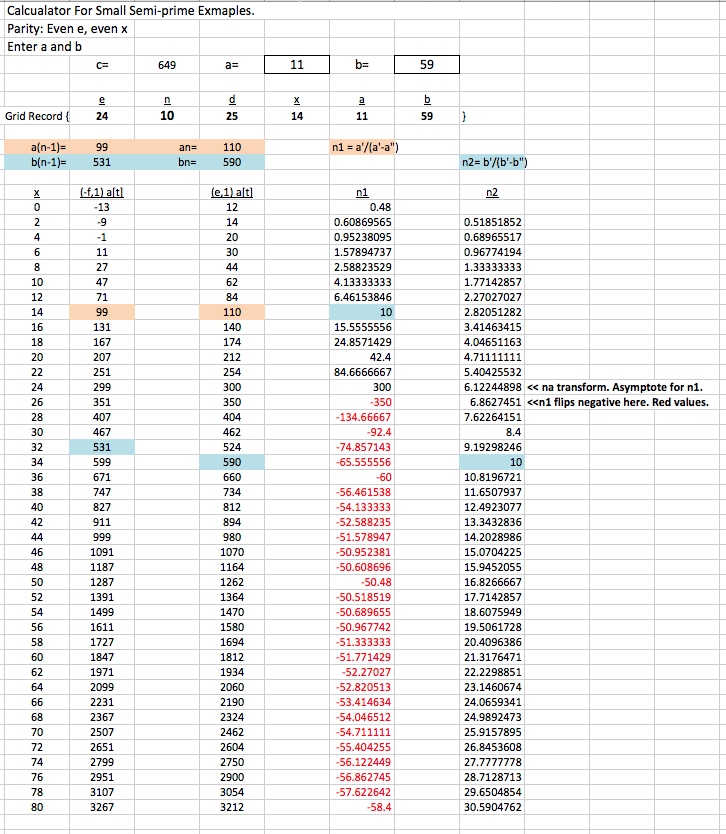Image resolution: width=726 pixels, height=834 pixels.
Task: Select the red value -51.333333
Action: click(363, 643)
